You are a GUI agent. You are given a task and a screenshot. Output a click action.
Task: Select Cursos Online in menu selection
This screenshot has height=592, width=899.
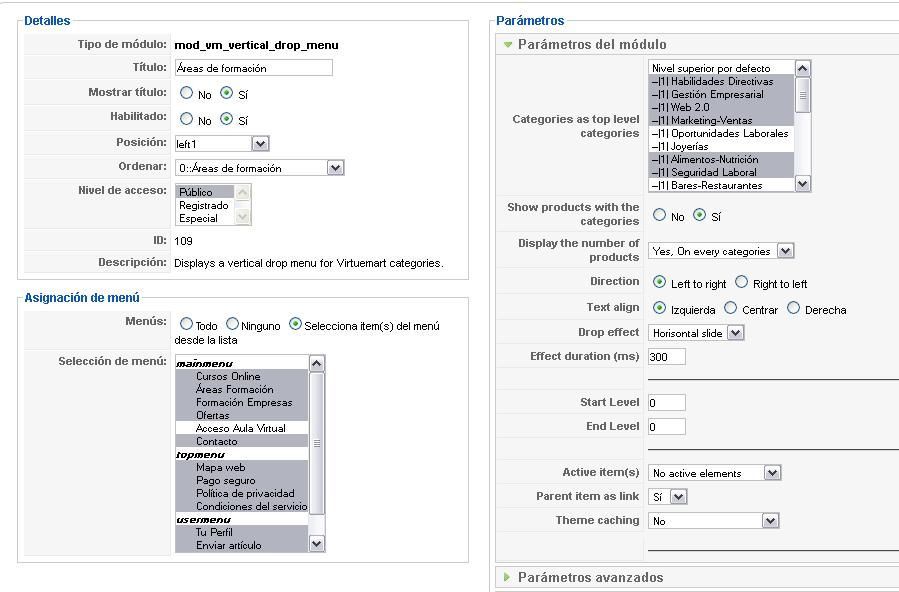pos(242,377)
